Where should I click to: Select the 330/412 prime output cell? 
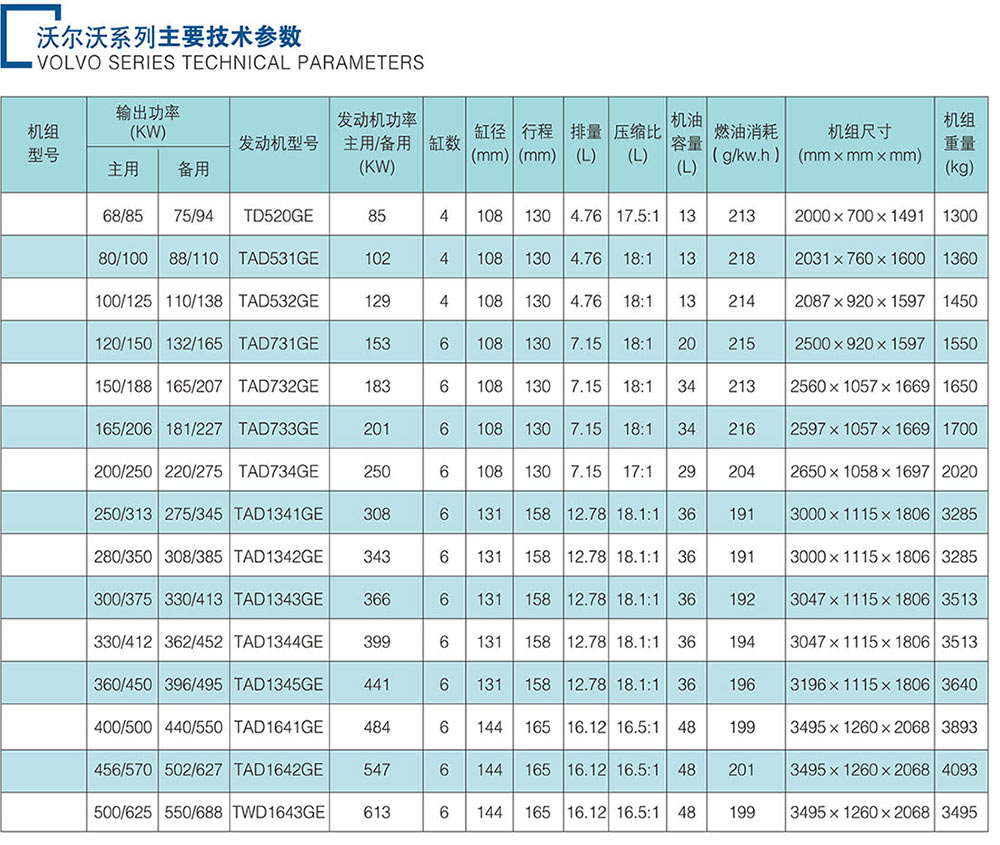click(x=123, y=642)
